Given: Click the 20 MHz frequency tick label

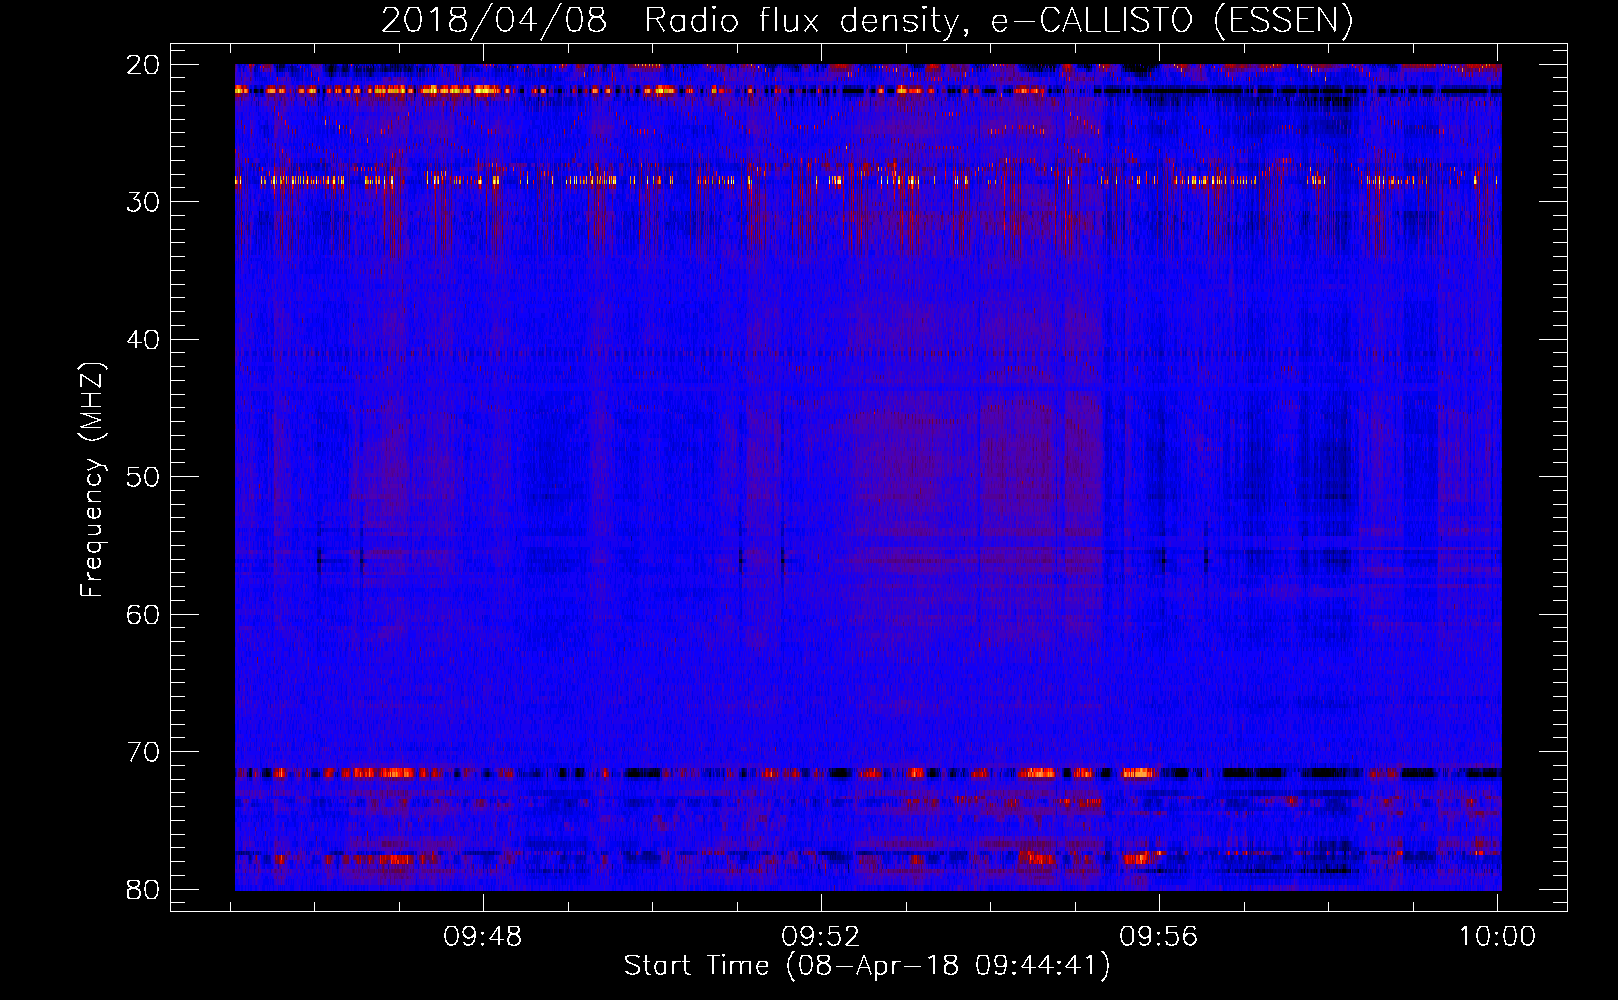Looking at the screenshot, I should 143,64.
